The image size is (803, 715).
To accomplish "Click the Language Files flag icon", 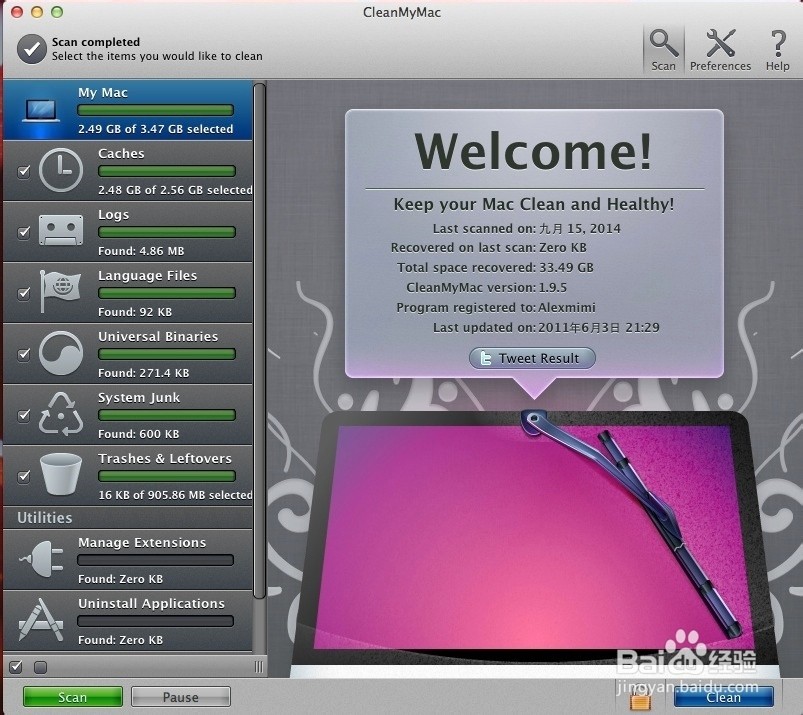I will [x=60, y=291].
